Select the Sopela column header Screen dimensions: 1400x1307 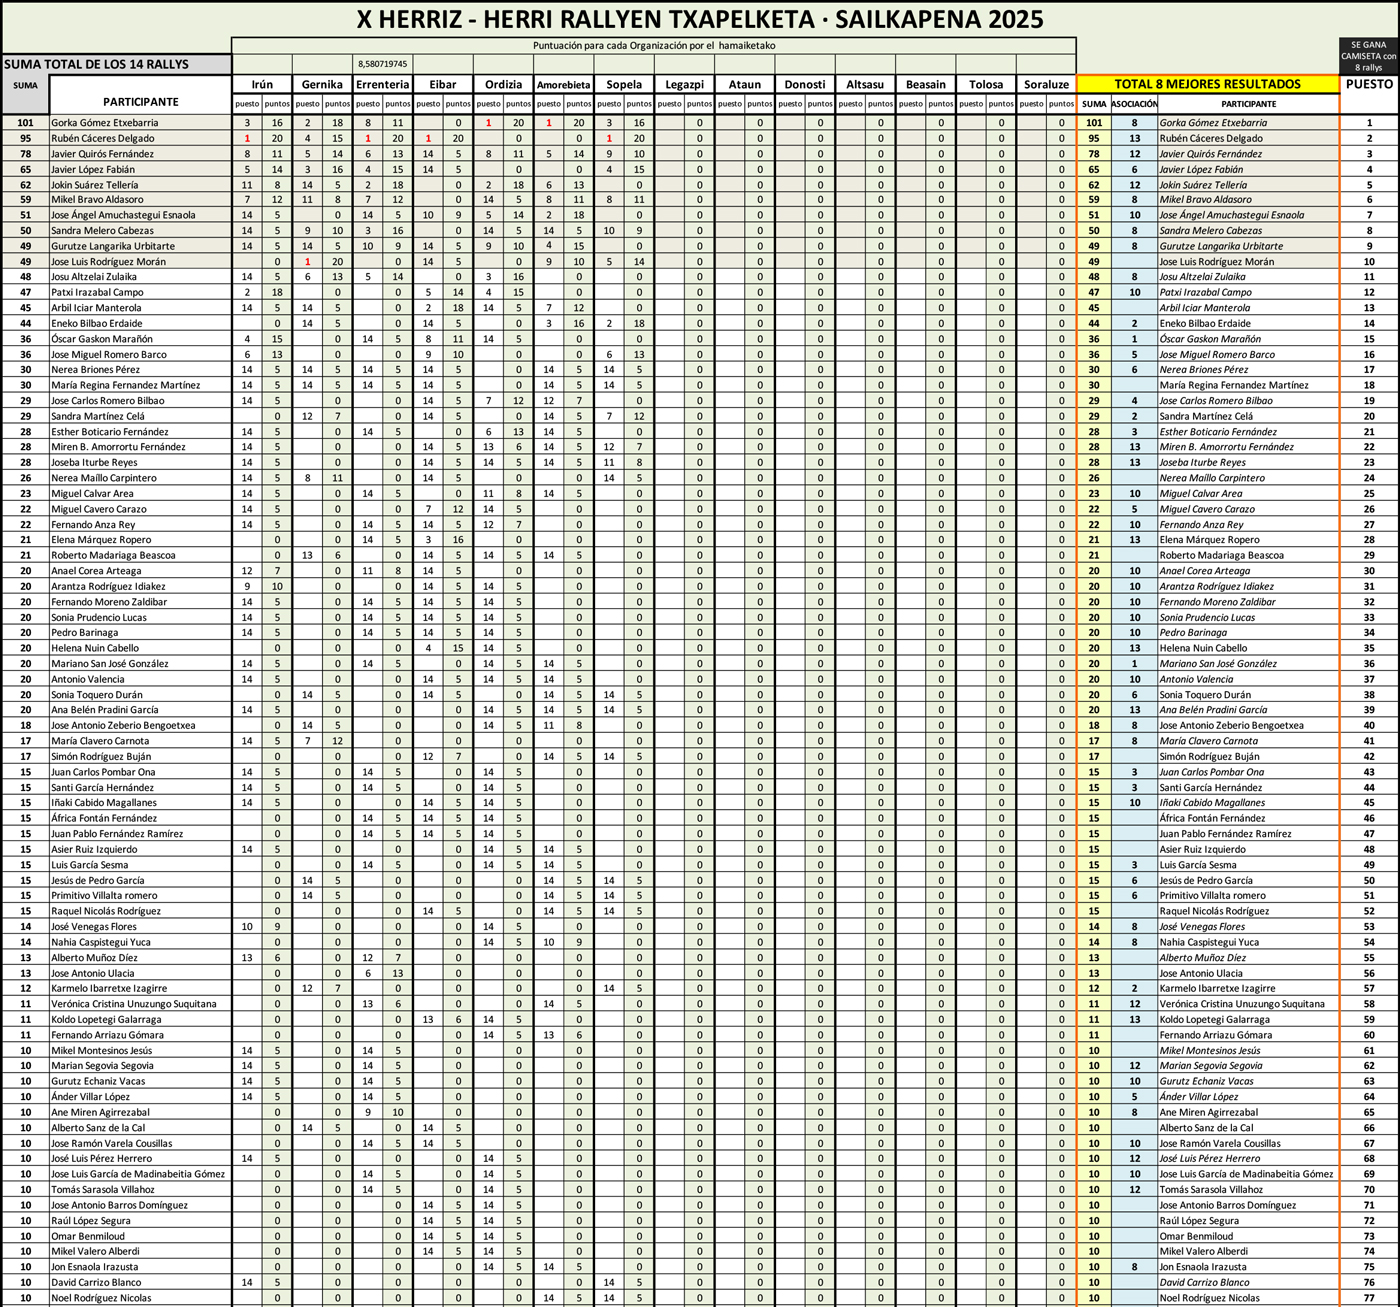[x=624, y=84]
